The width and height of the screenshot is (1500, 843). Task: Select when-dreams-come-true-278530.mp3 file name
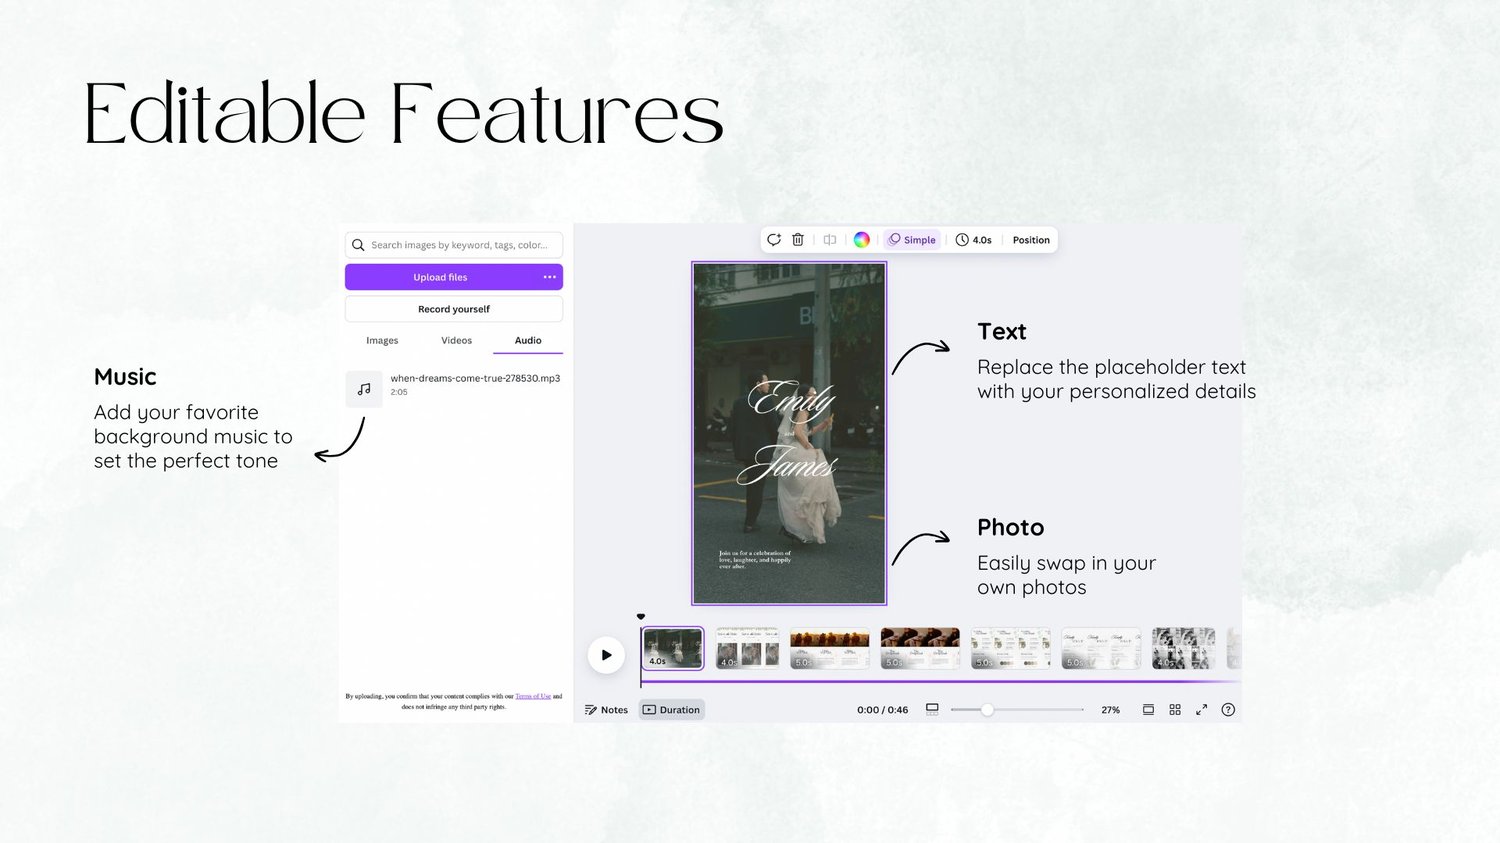(x=475, y=379)
